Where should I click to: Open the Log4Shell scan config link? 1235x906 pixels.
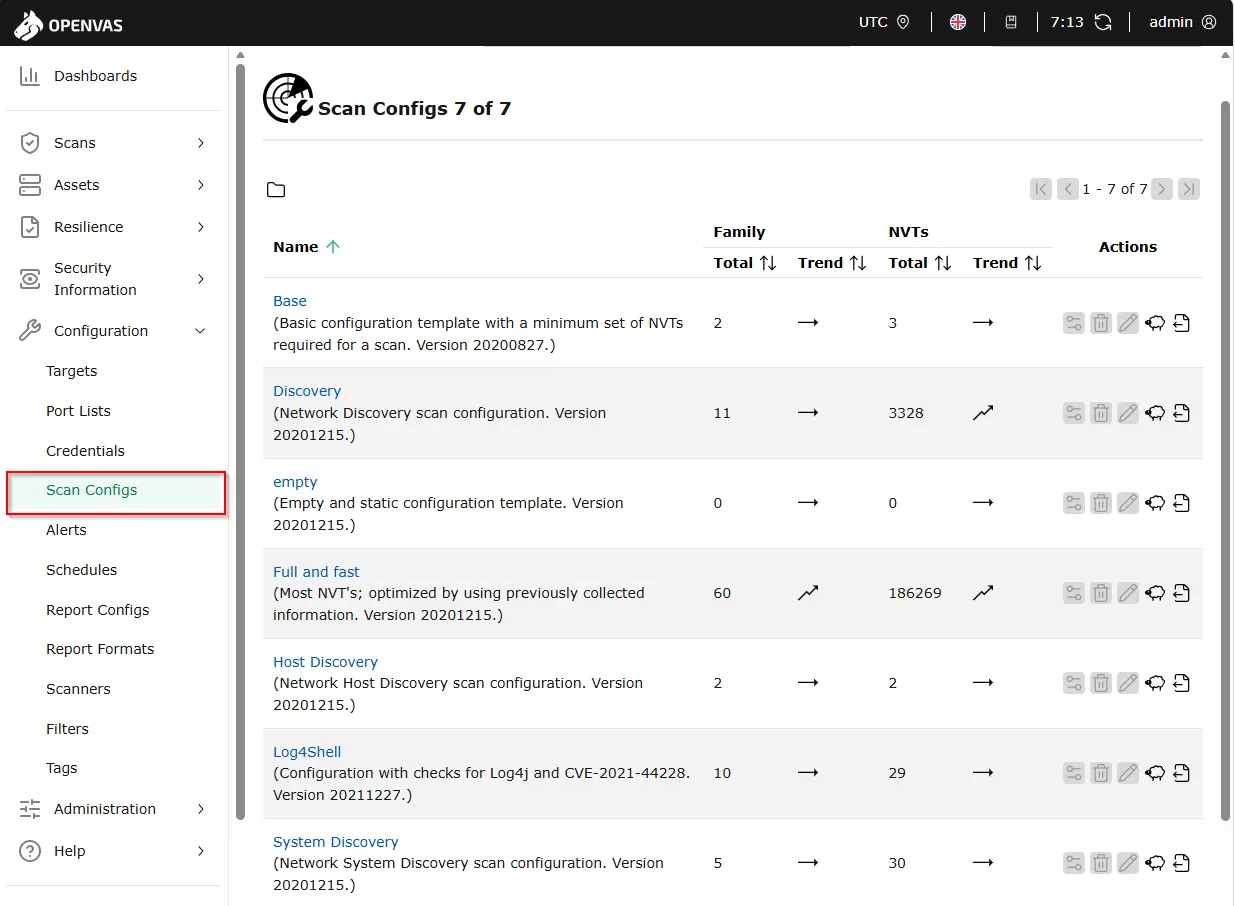[x=307, y=752]
